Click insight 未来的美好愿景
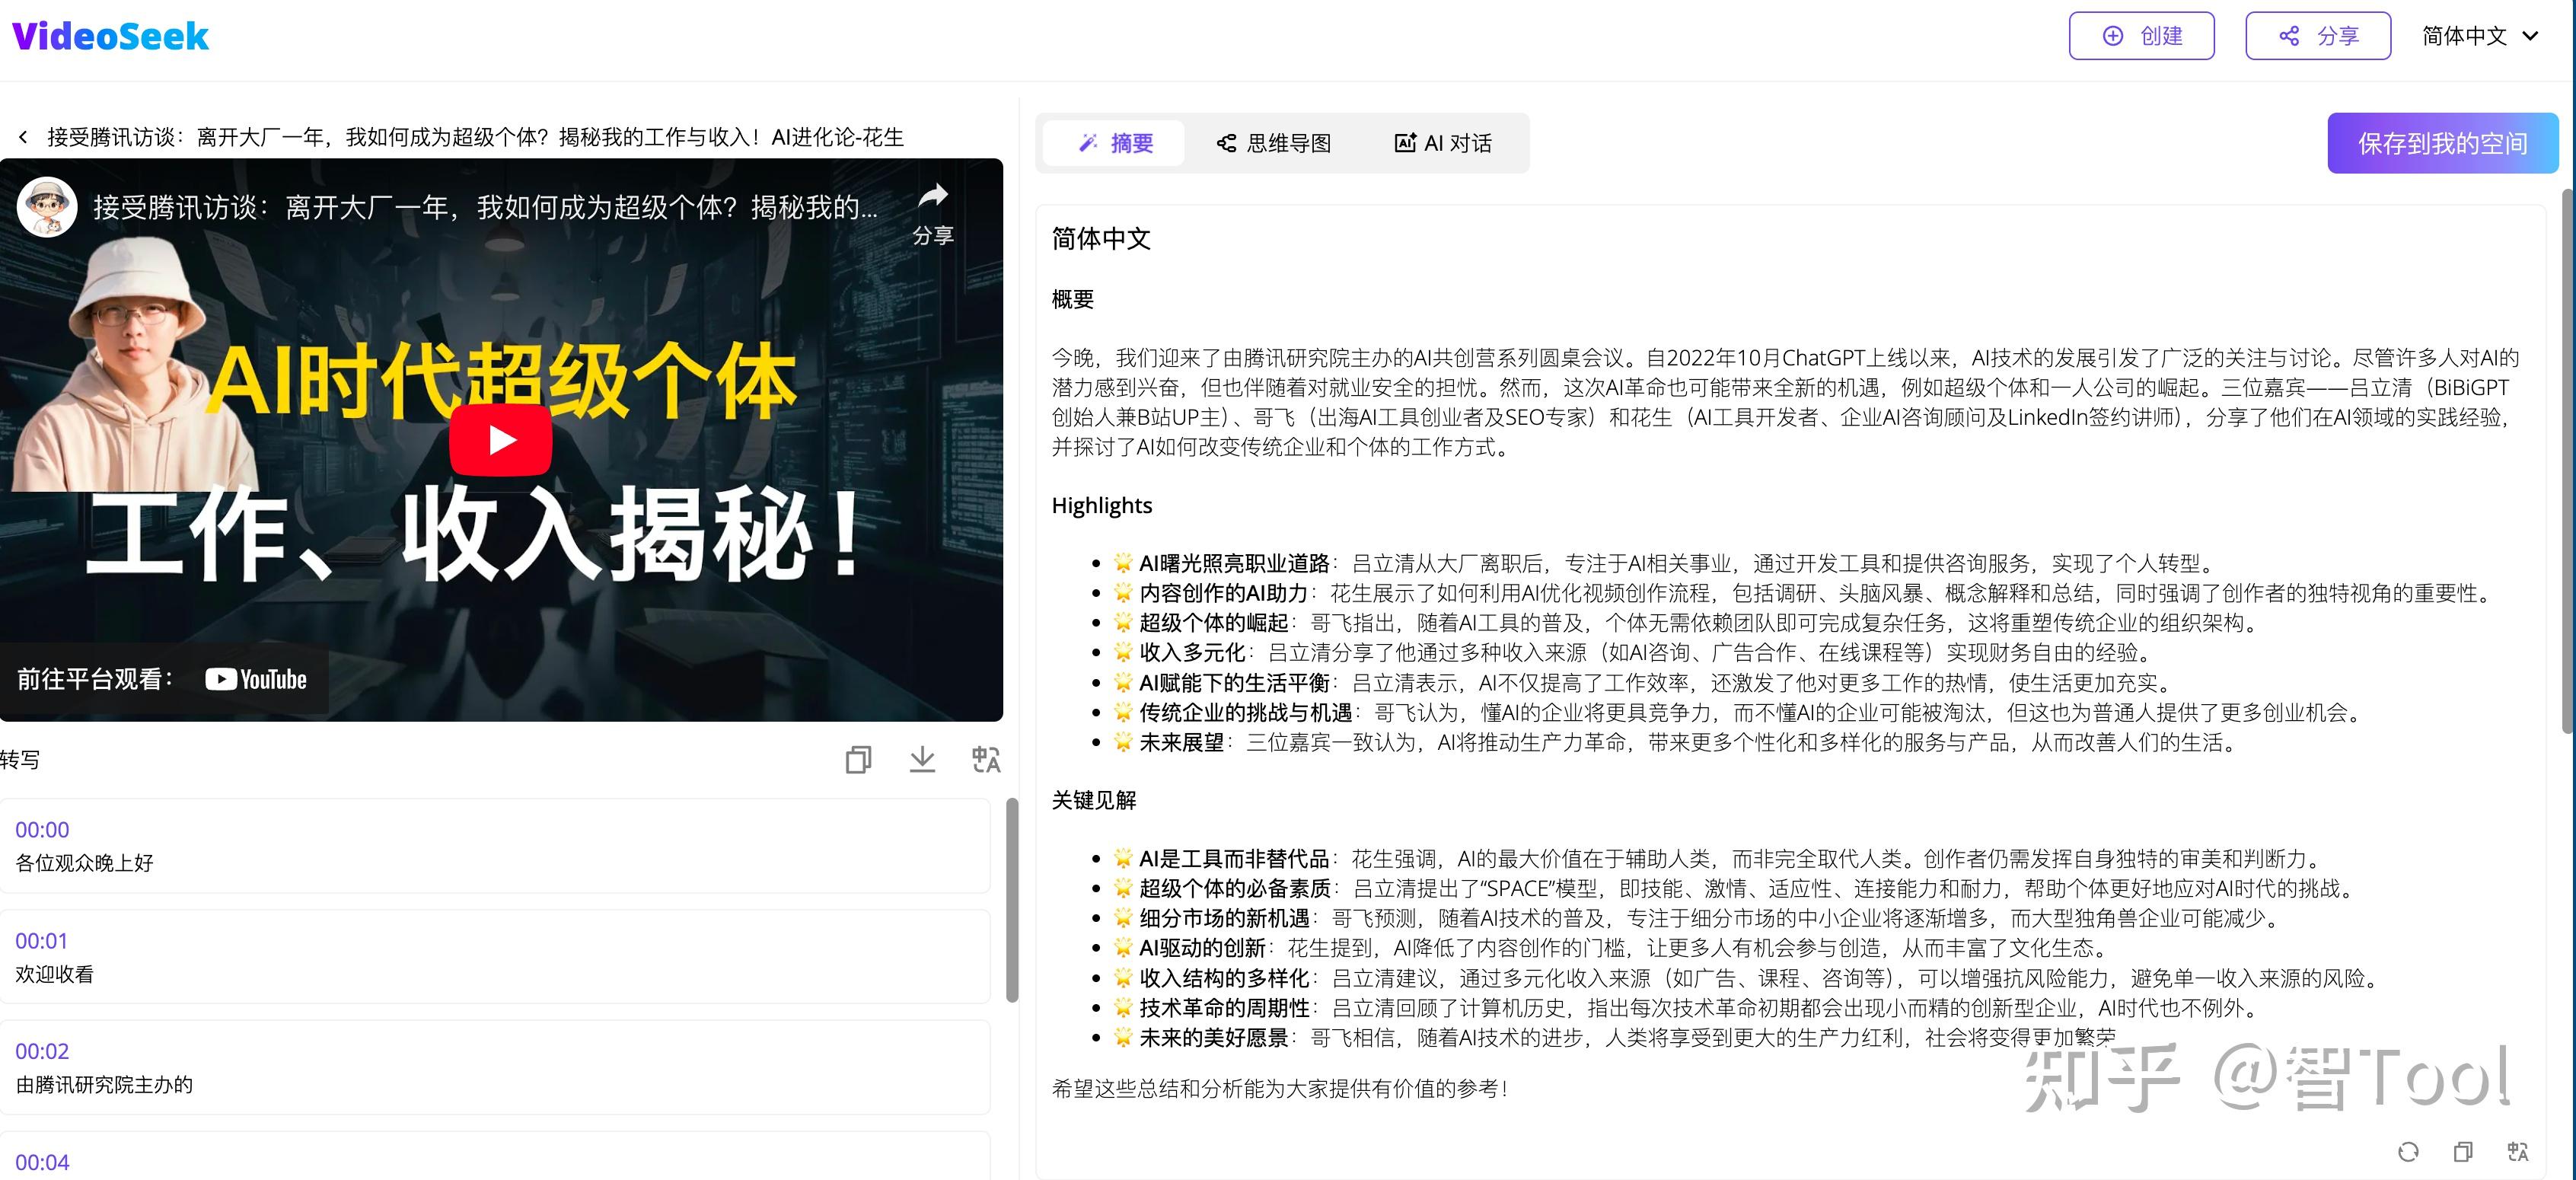The image size is (2576, 1180). pos(1214,1038)
